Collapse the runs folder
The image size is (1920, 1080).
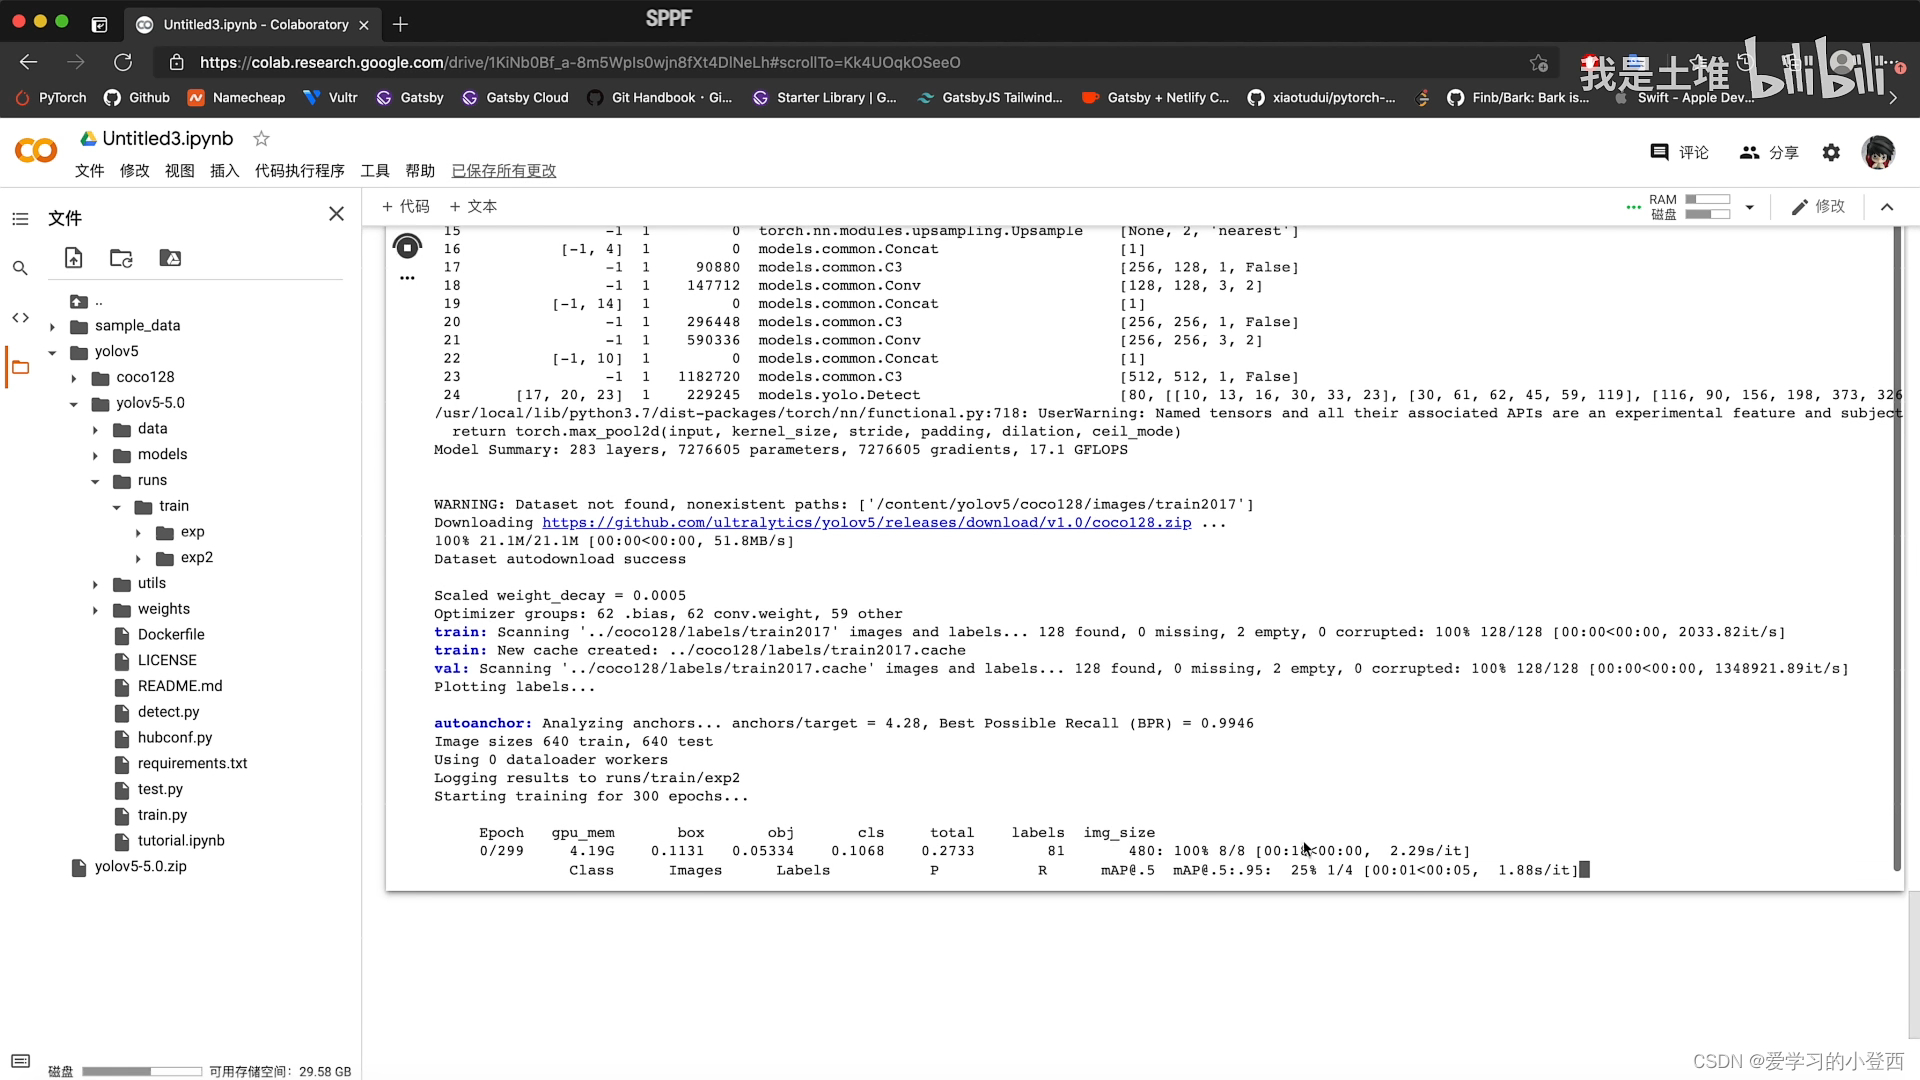96,481
